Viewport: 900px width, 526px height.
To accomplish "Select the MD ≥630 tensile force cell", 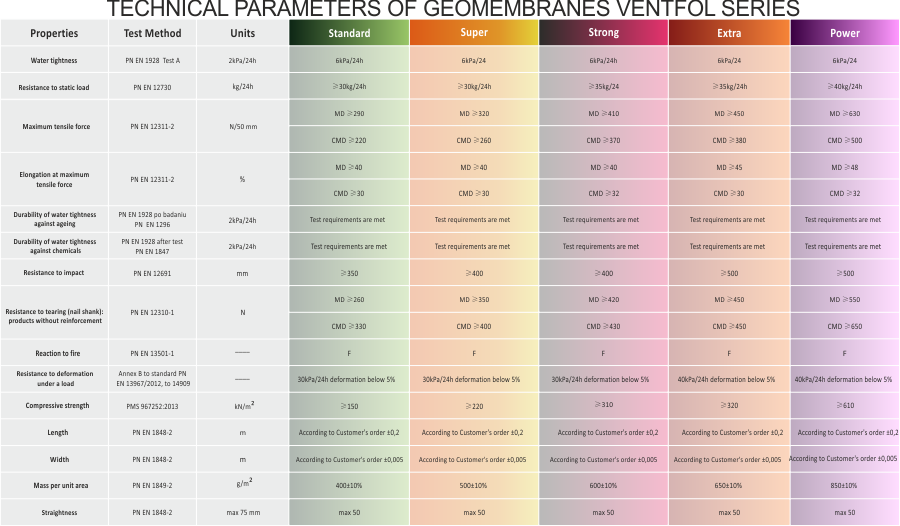I will point(844,114).
